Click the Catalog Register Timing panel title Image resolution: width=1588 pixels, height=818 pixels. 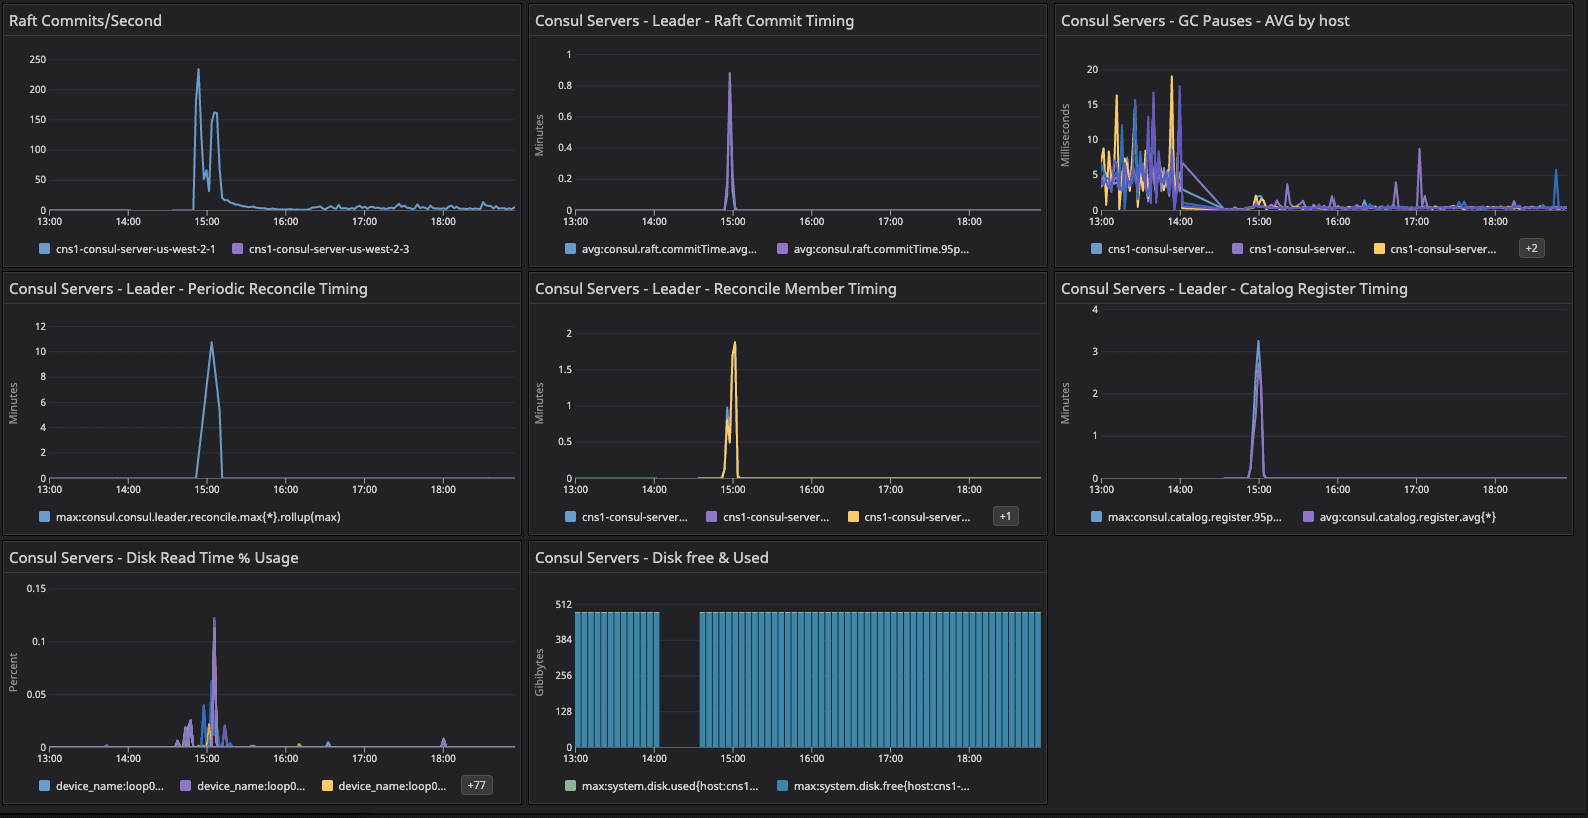(x=1233, y=289)
